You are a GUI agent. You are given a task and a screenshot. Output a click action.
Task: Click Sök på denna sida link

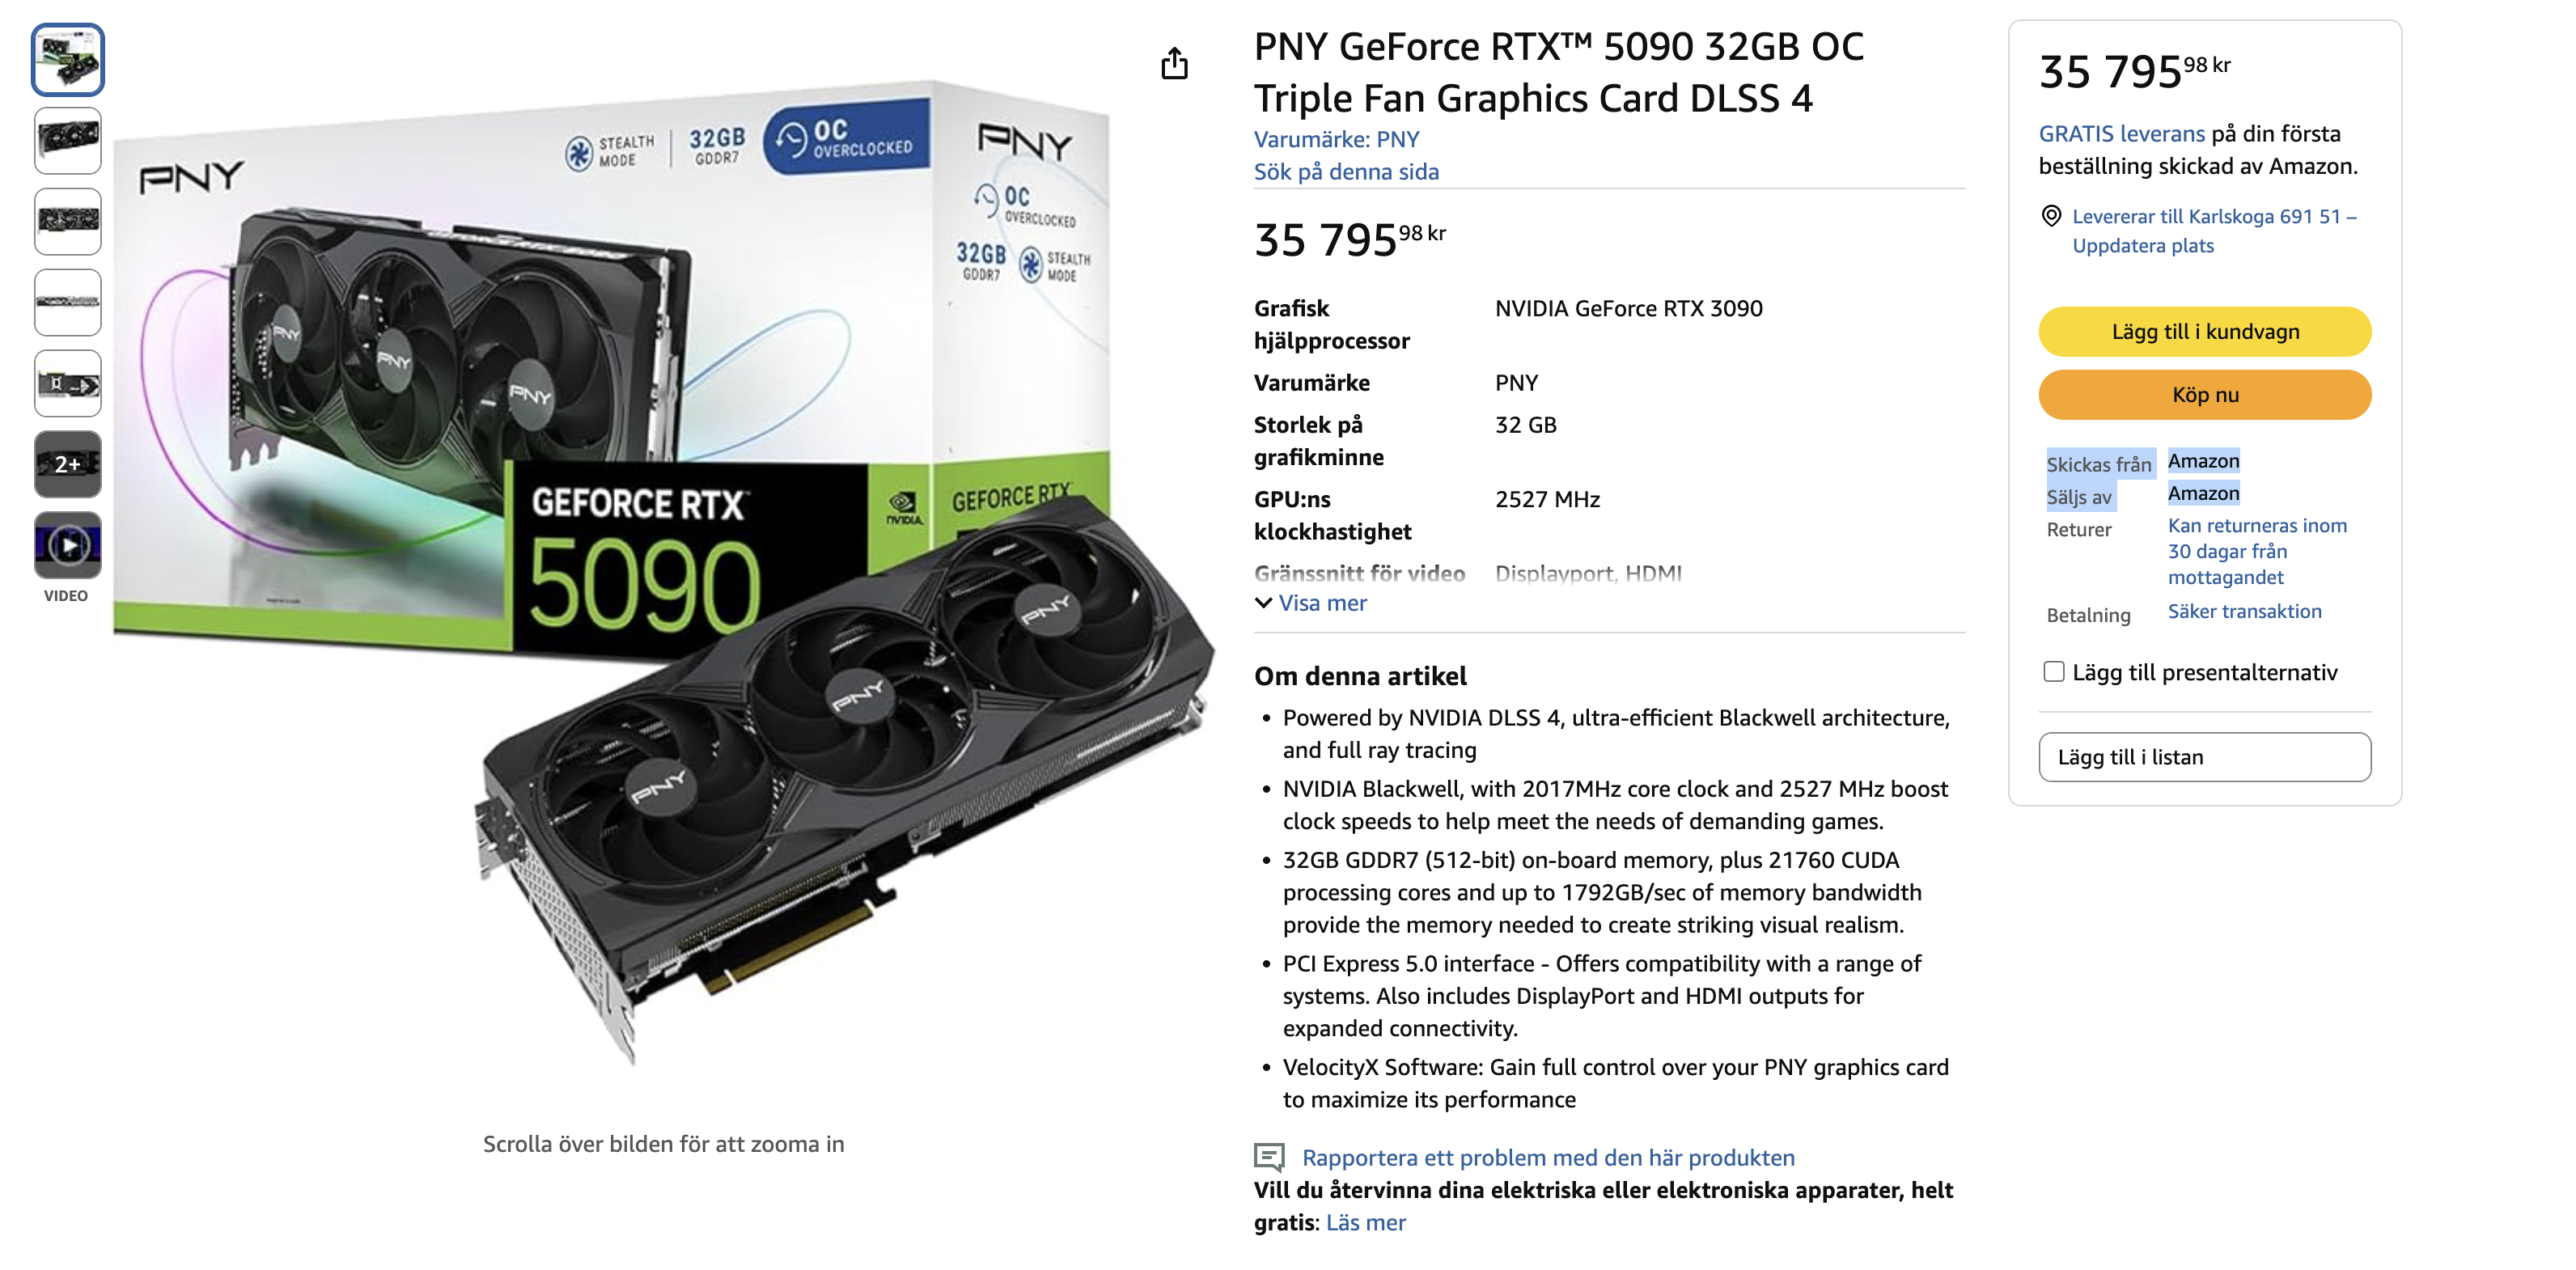[x=1346, y=172]
